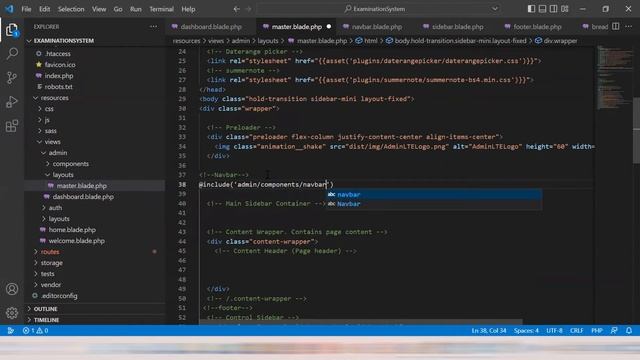Open the Accounts icon in activity bar
The image size is (640, 360).
click(x=12, y=289)
